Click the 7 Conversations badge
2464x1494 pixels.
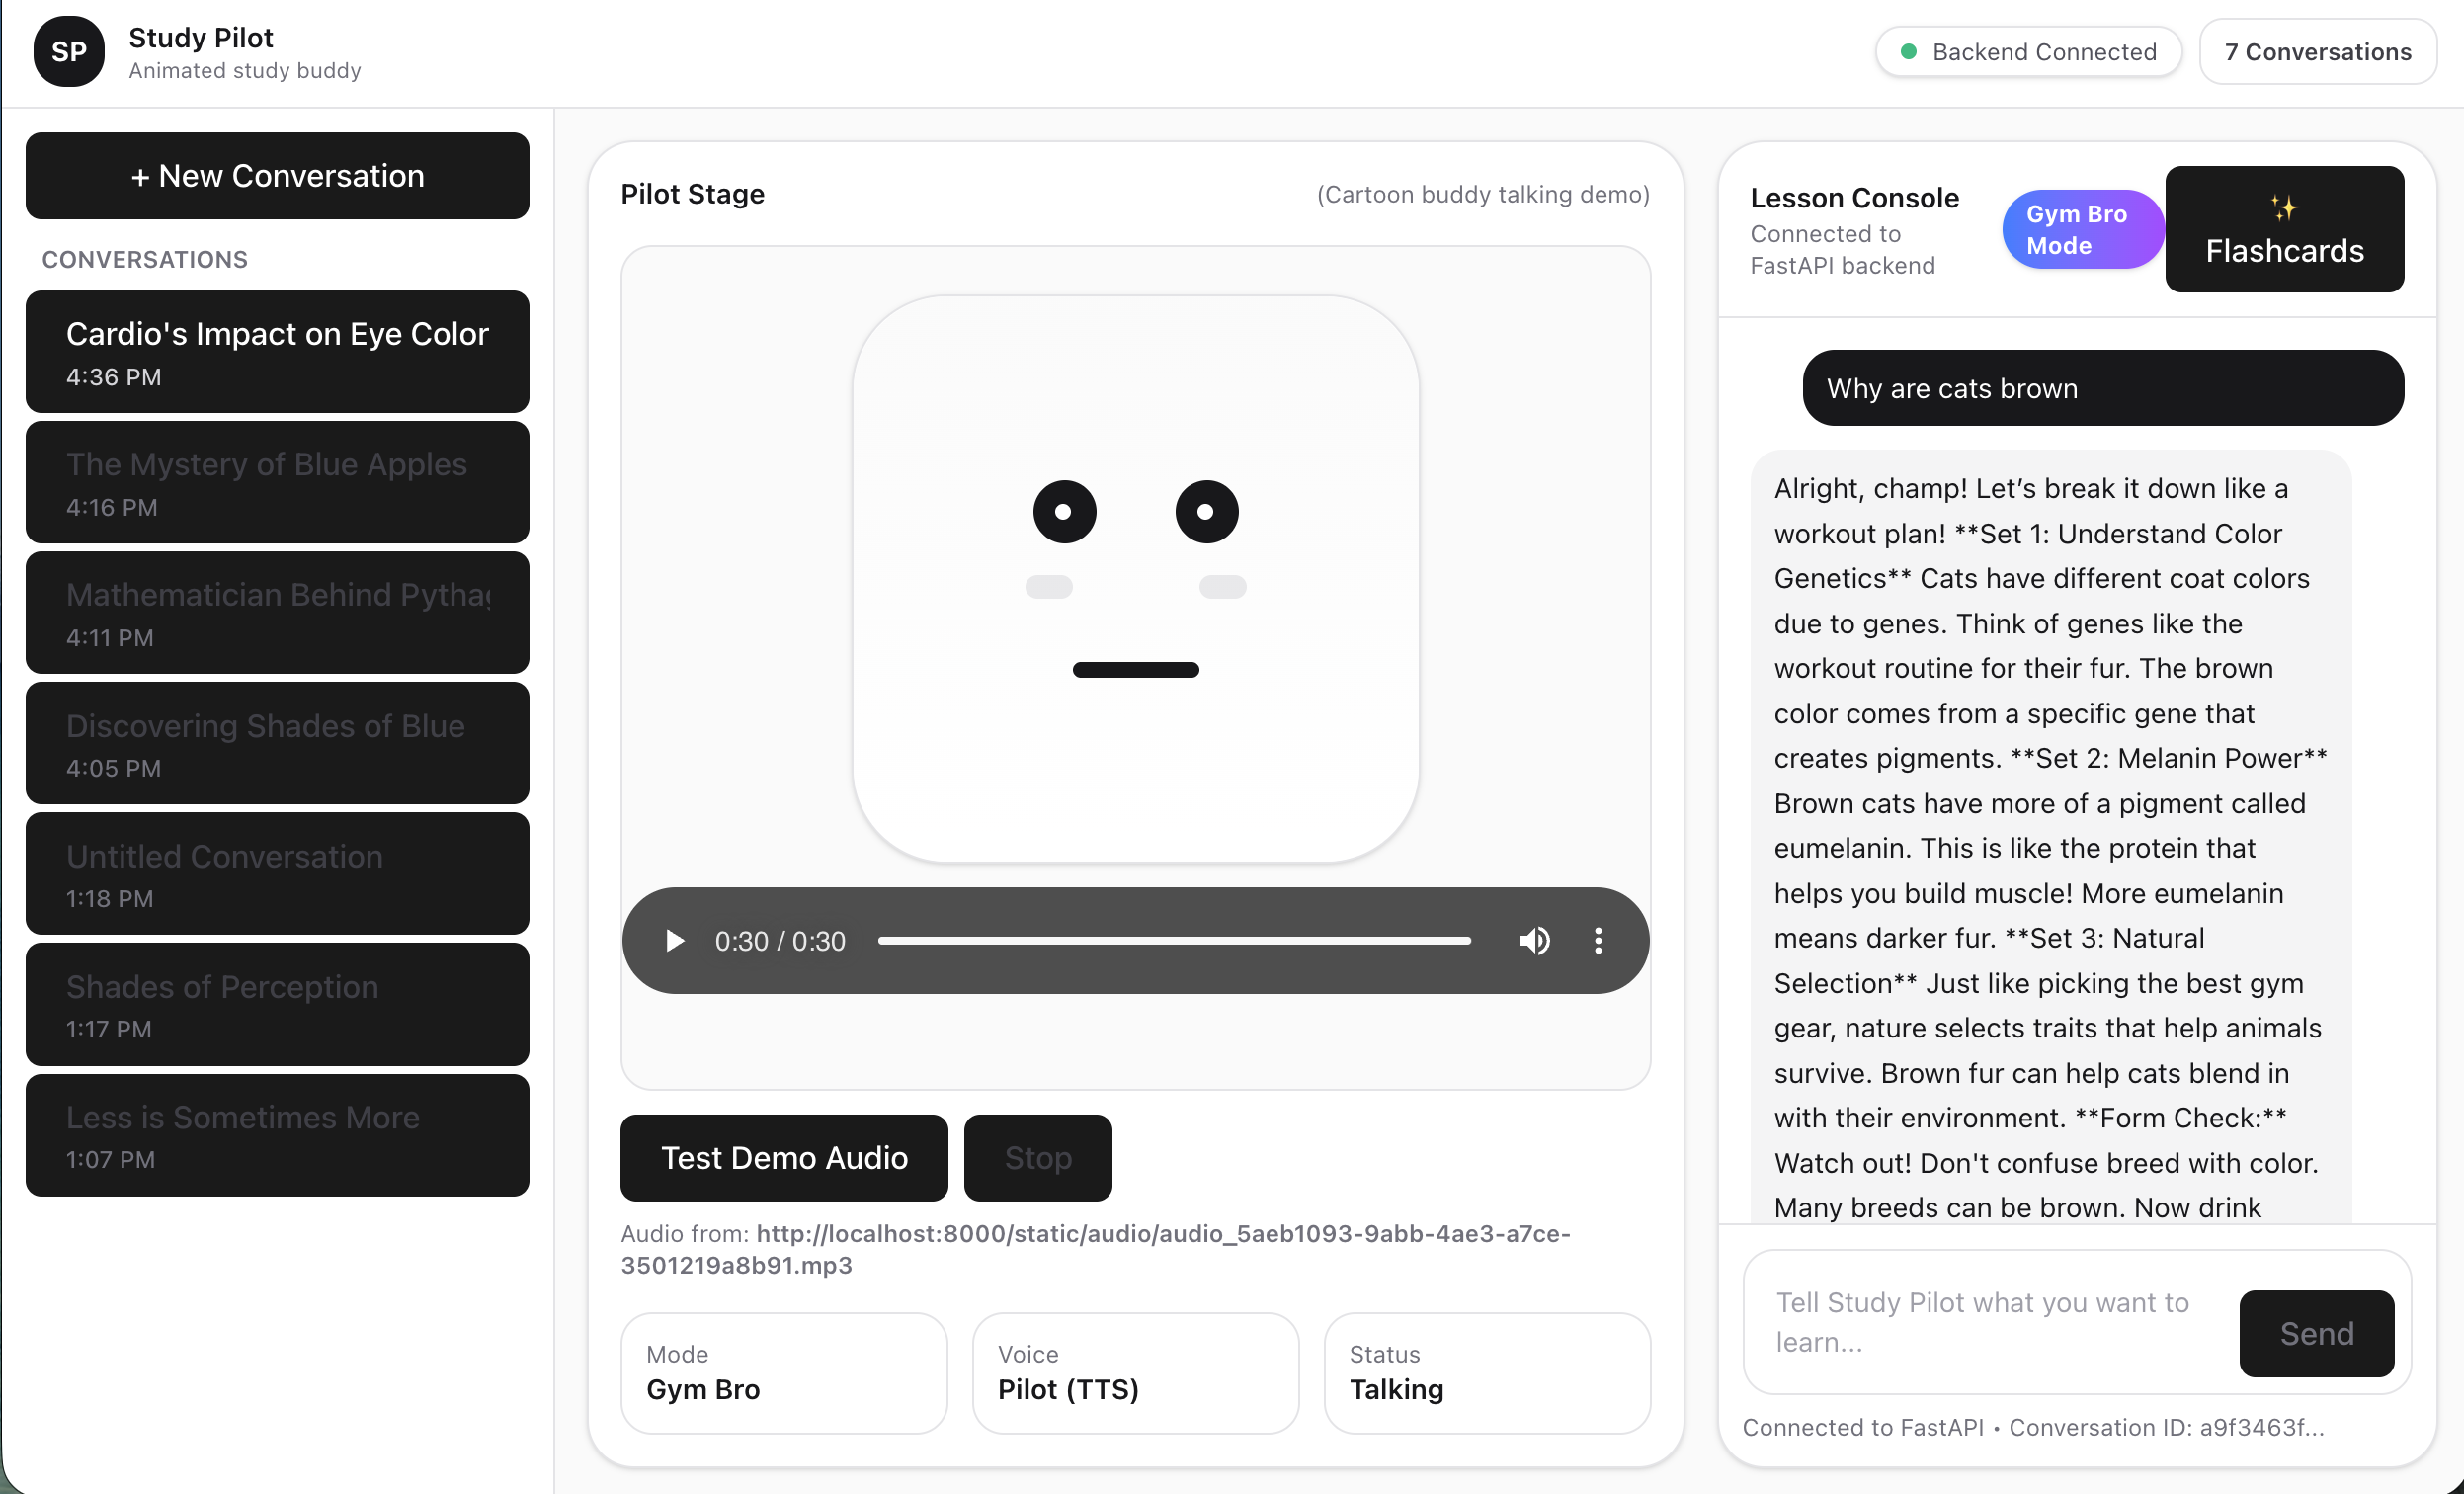(x=2316, y=52)
